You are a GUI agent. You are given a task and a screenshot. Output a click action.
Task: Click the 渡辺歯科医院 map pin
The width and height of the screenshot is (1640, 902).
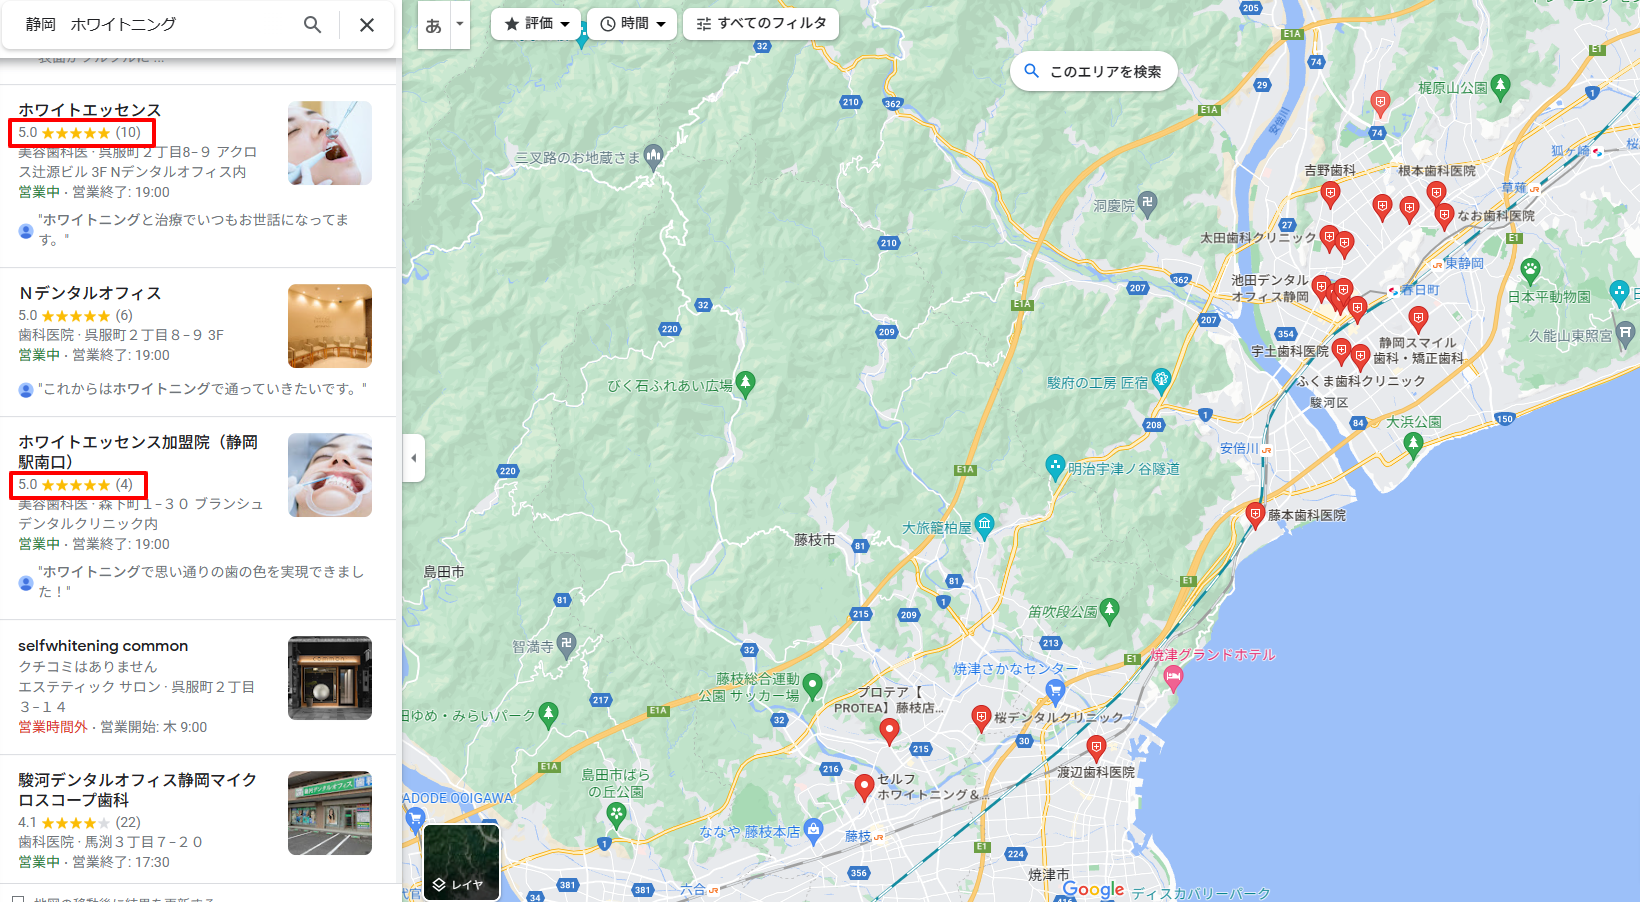(x=1096, y=747)
